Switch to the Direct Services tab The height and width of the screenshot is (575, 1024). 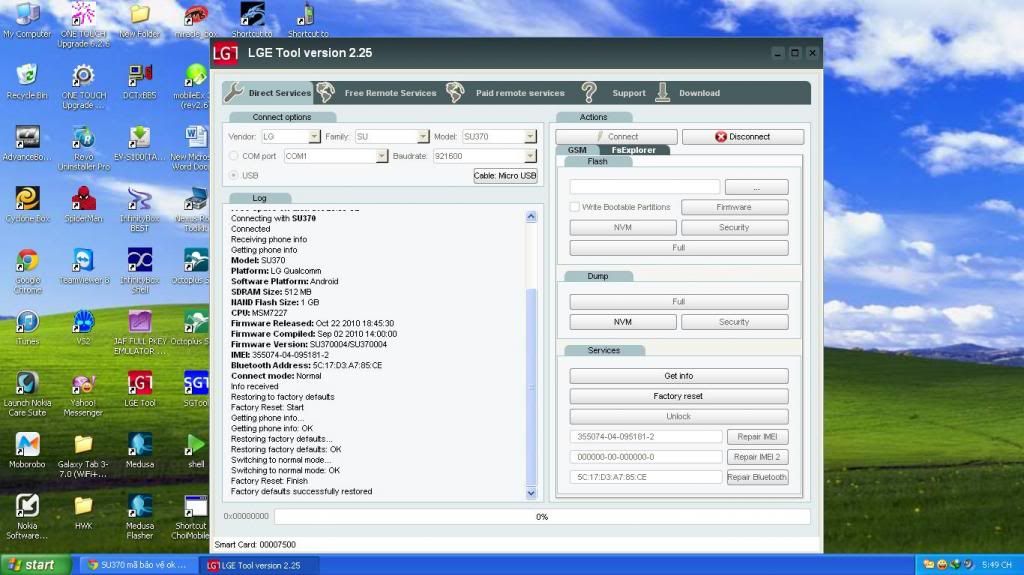[268, 93]
